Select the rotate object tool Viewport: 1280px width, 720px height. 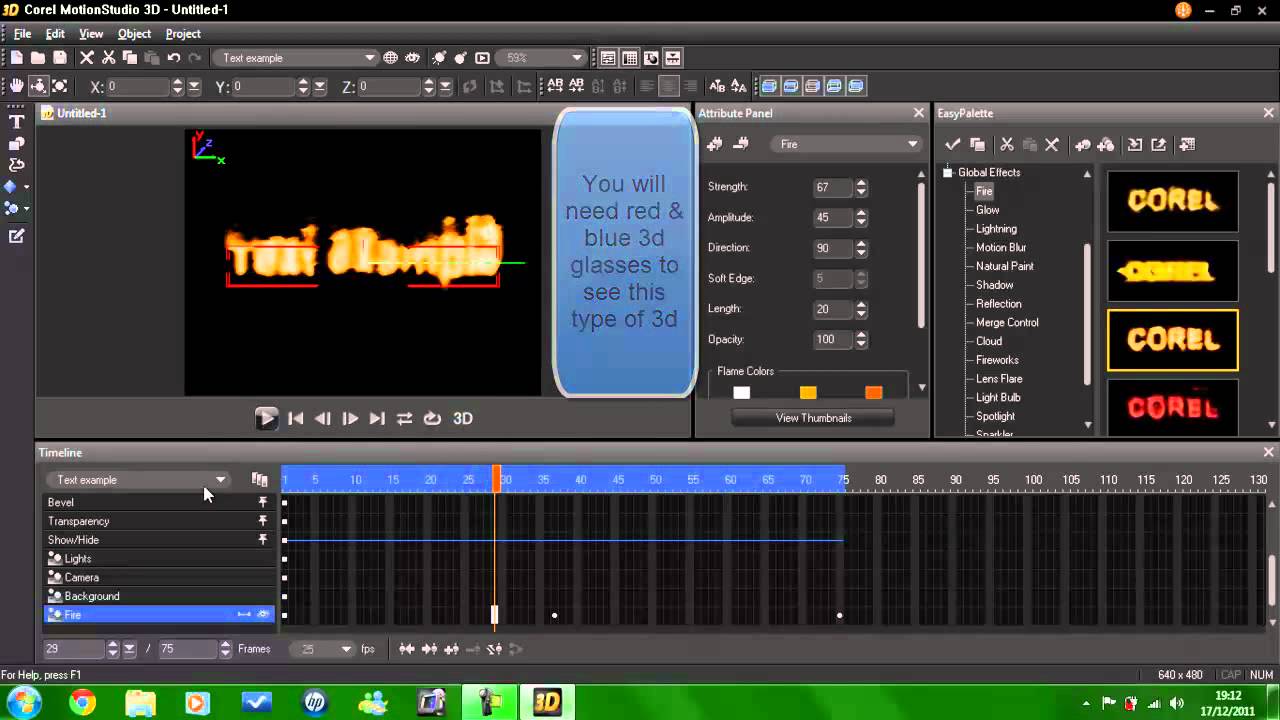click(x=38, y=87)
